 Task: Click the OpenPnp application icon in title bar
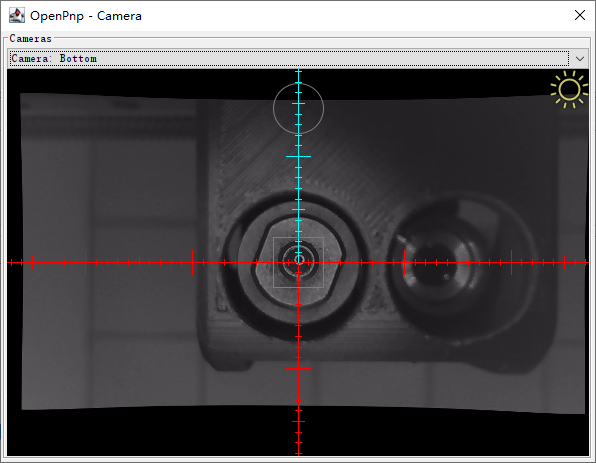17,16
